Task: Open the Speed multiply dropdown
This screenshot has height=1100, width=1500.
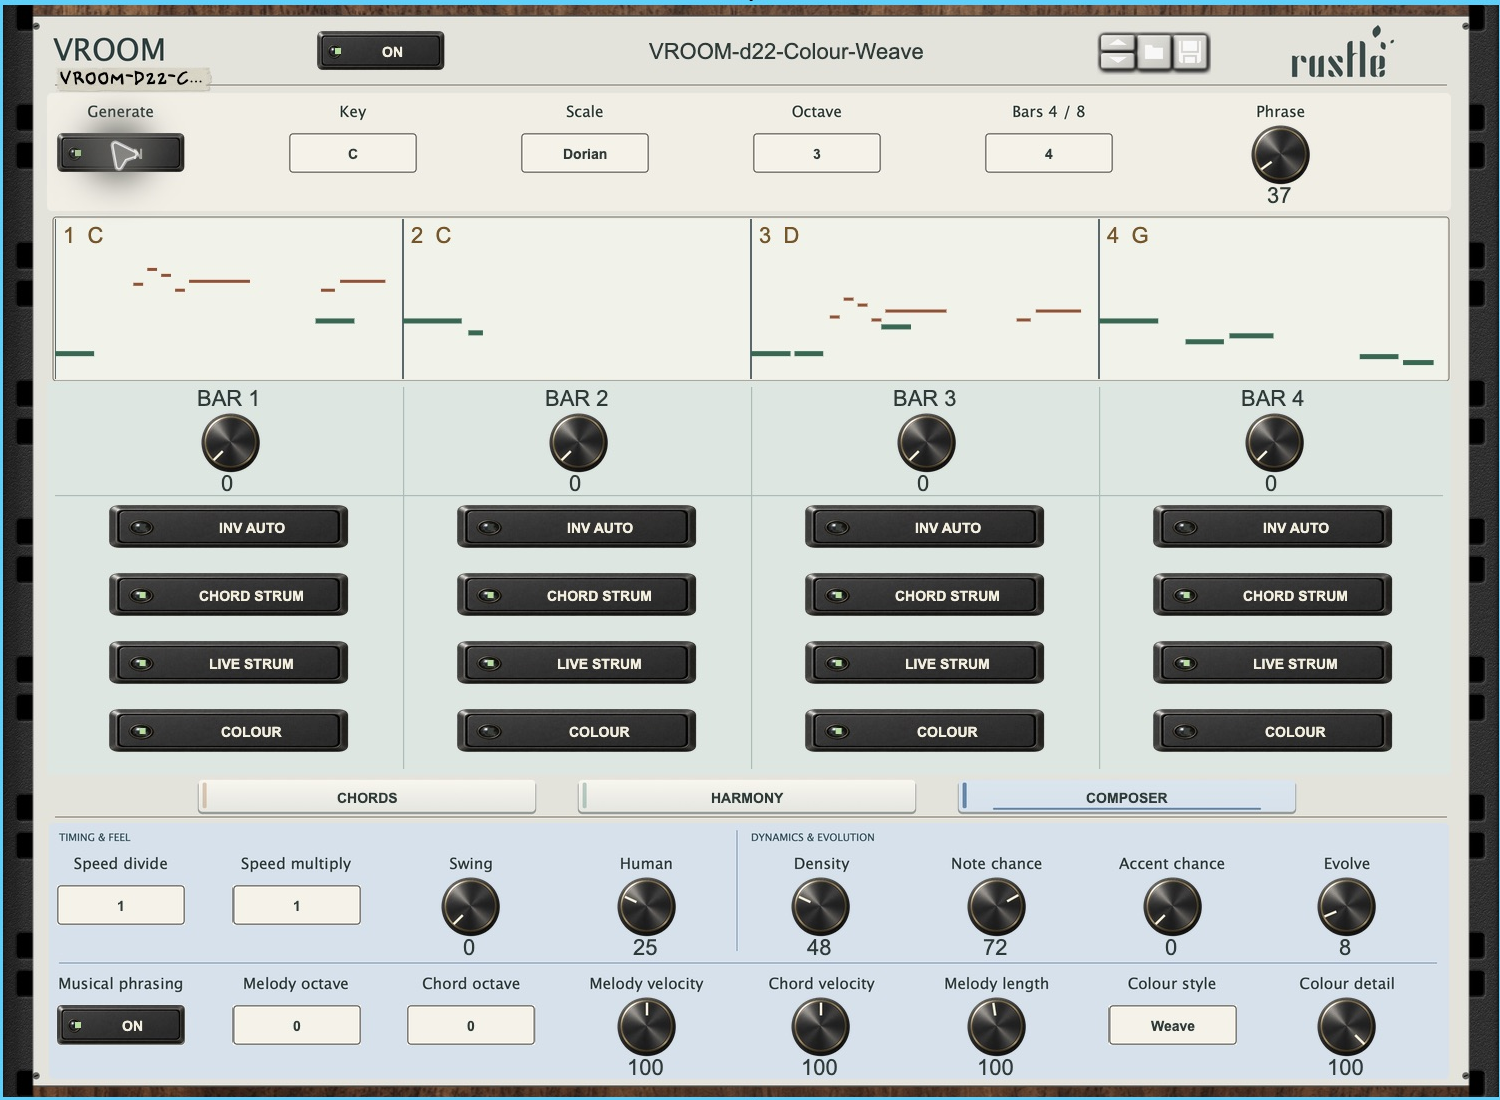Action: (297, 905)
